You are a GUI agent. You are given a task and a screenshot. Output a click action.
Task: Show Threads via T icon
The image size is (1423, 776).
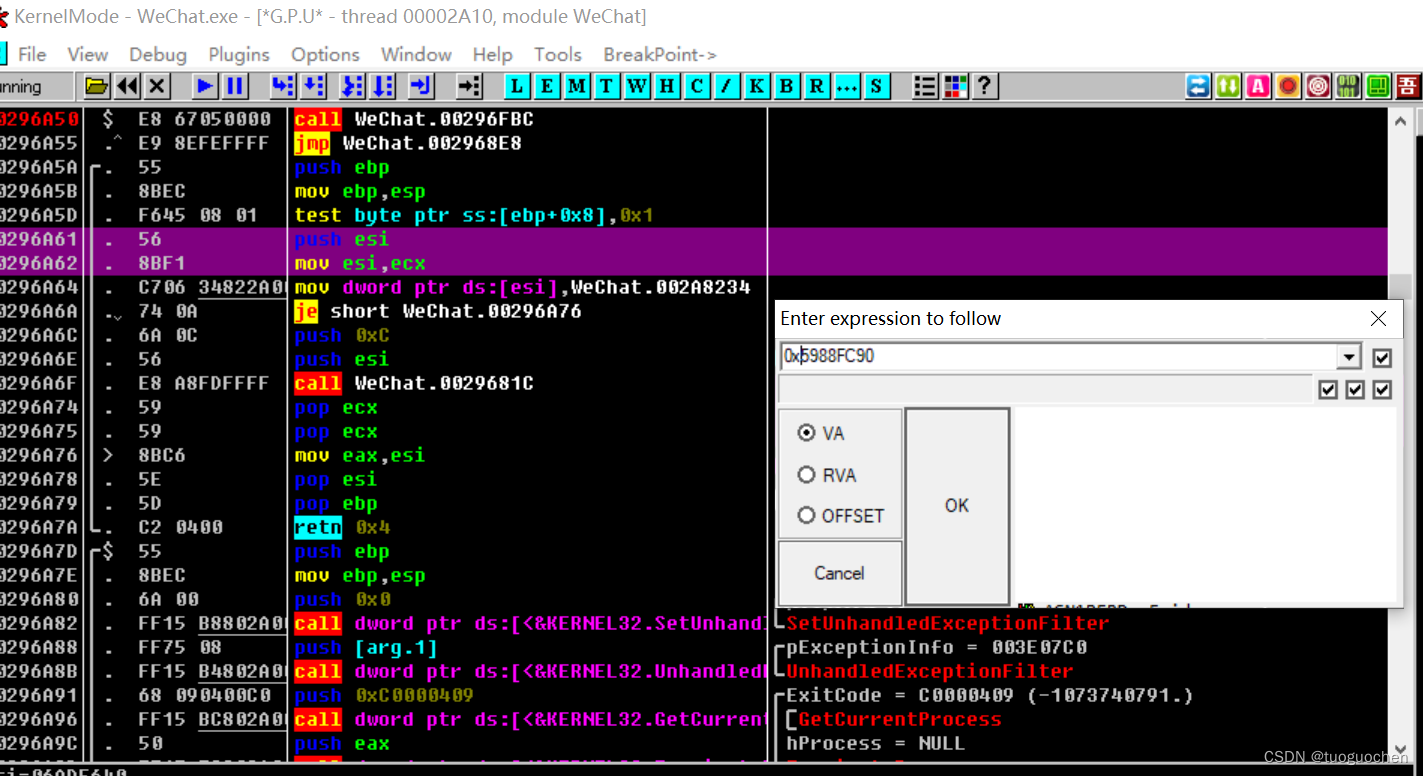(x=607, y=86)
